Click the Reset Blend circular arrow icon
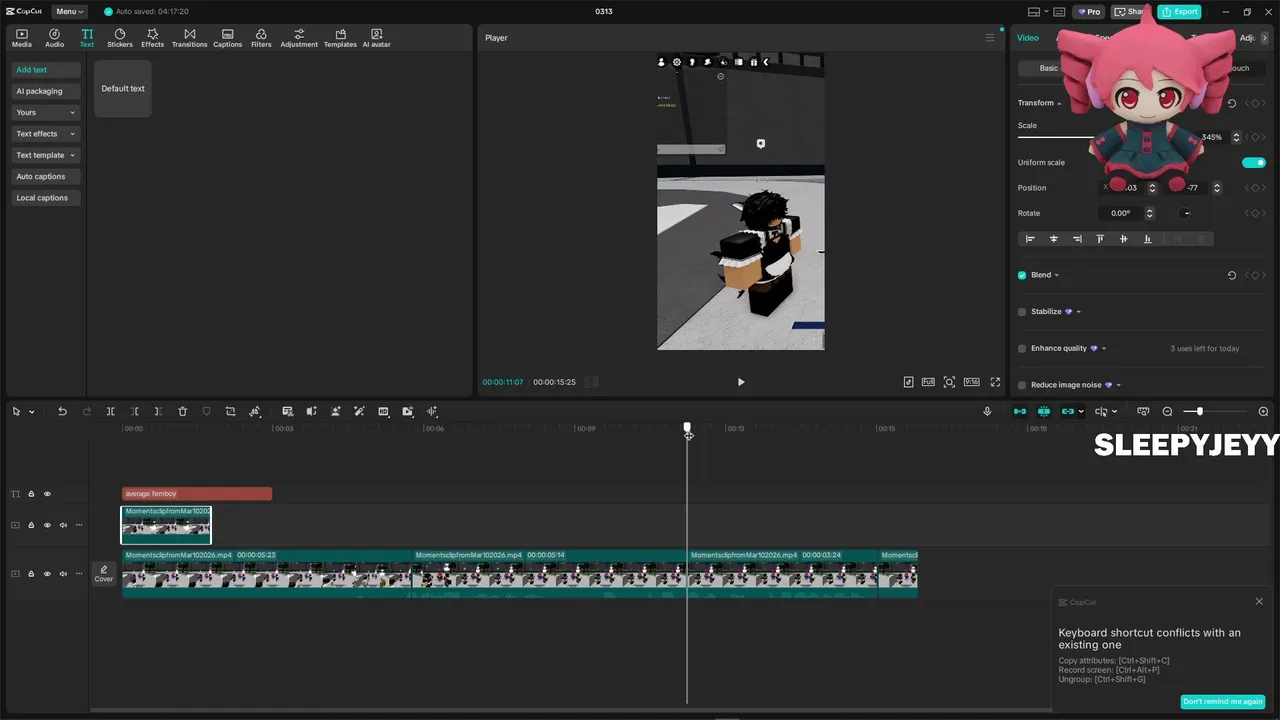Viewport: 1280px width, 720px height. [1232, 275]
